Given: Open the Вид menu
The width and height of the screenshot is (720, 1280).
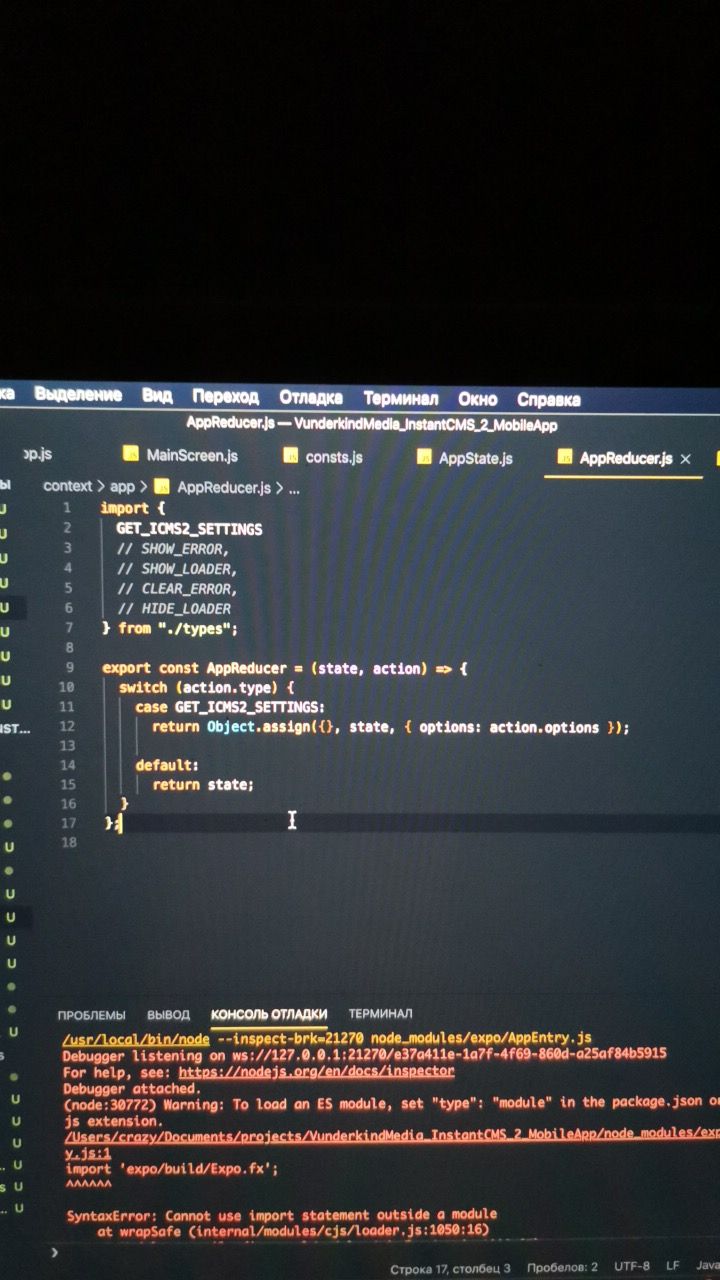Looking at the screenshot, I should point(157,395).
